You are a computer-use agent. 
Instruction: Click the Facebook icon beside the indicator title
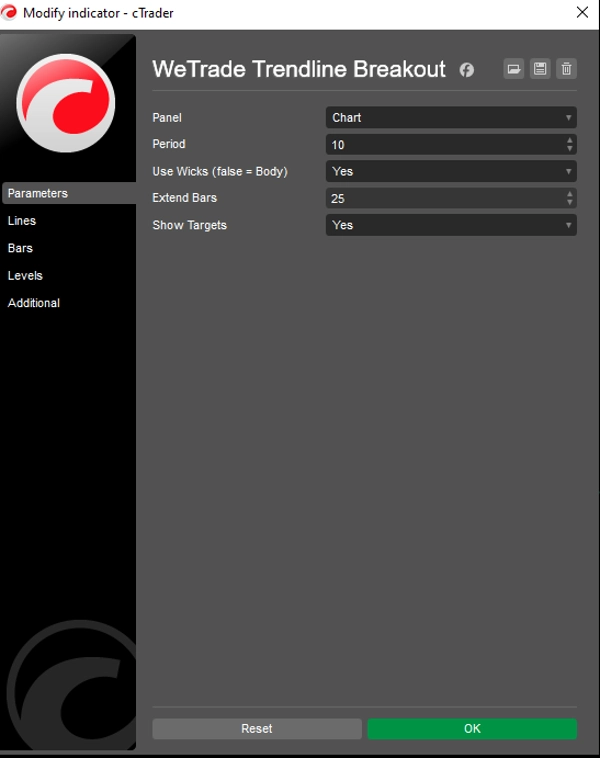pos(466,70)
